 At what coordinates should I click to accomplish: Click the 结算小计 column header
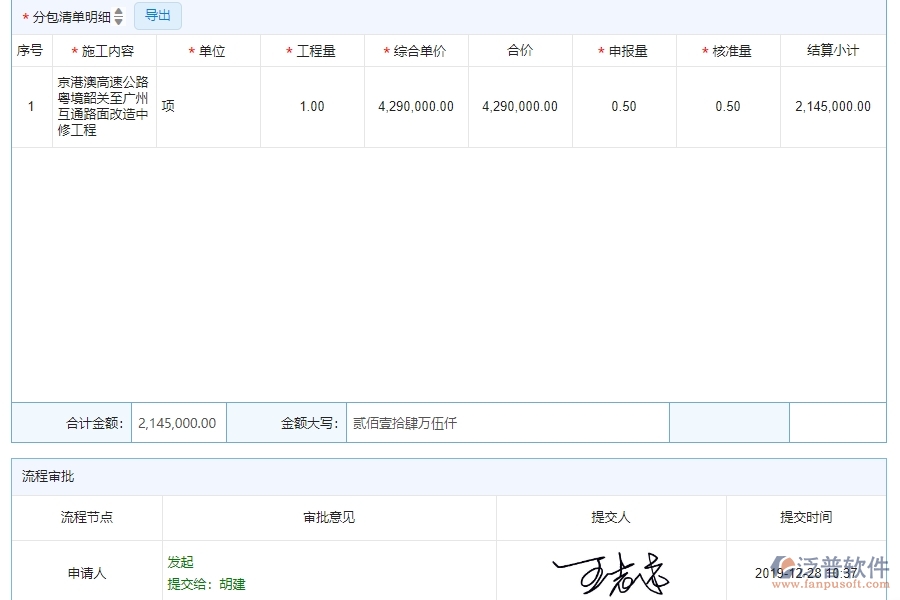pyautogui.click(x=832, y=50)
